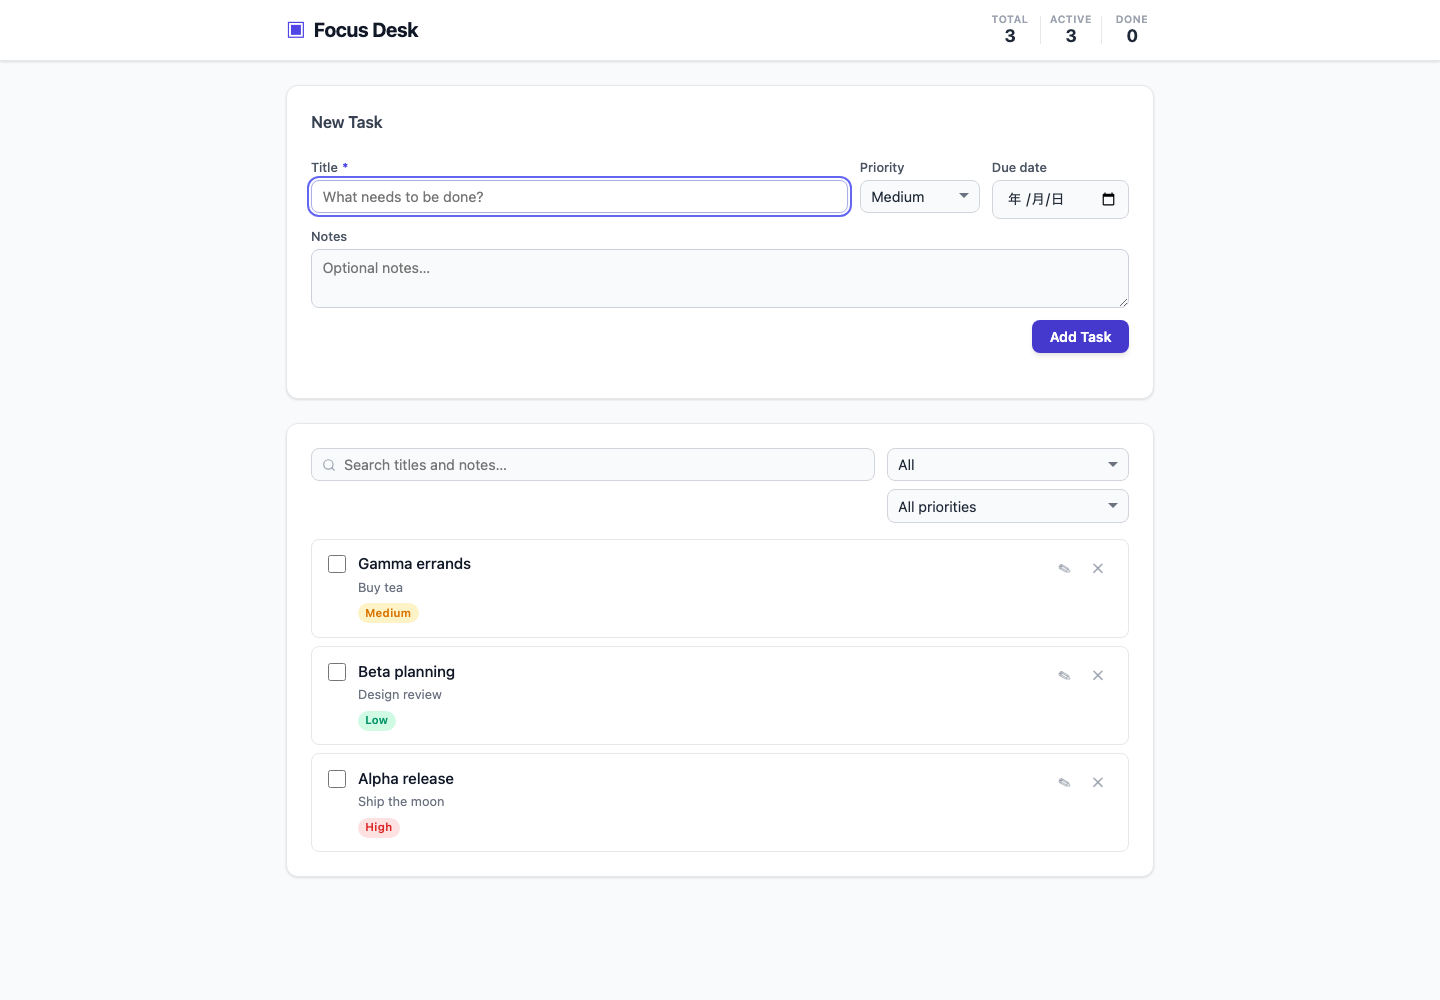Remove the Beta planning task

1098,675
